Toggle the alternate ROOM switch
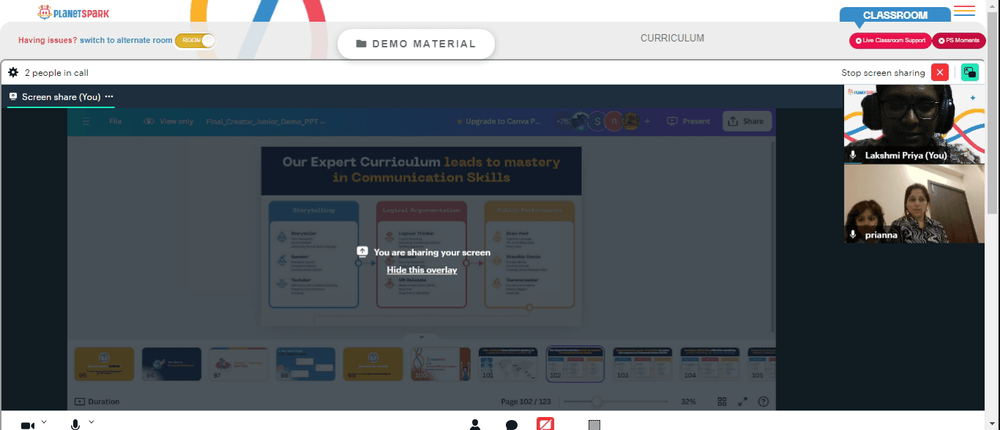The image size is (1000, 430). click(195, 40)
